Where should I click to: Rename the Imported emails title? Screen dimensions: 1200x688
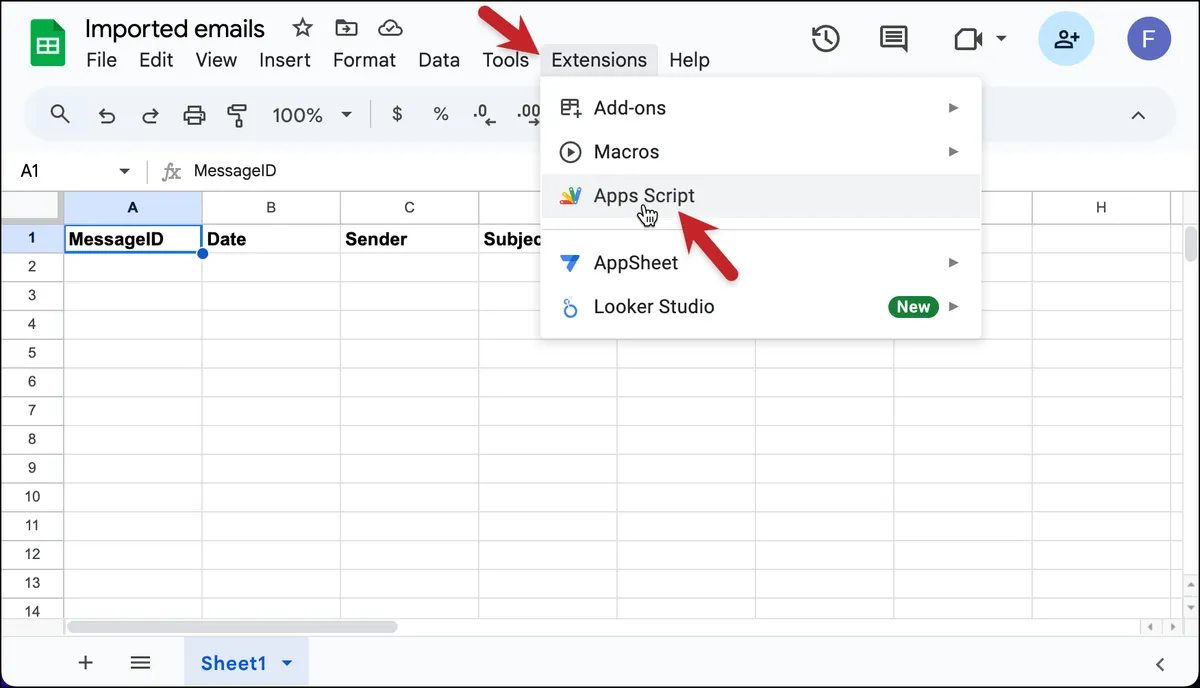(x=175, y=28)
